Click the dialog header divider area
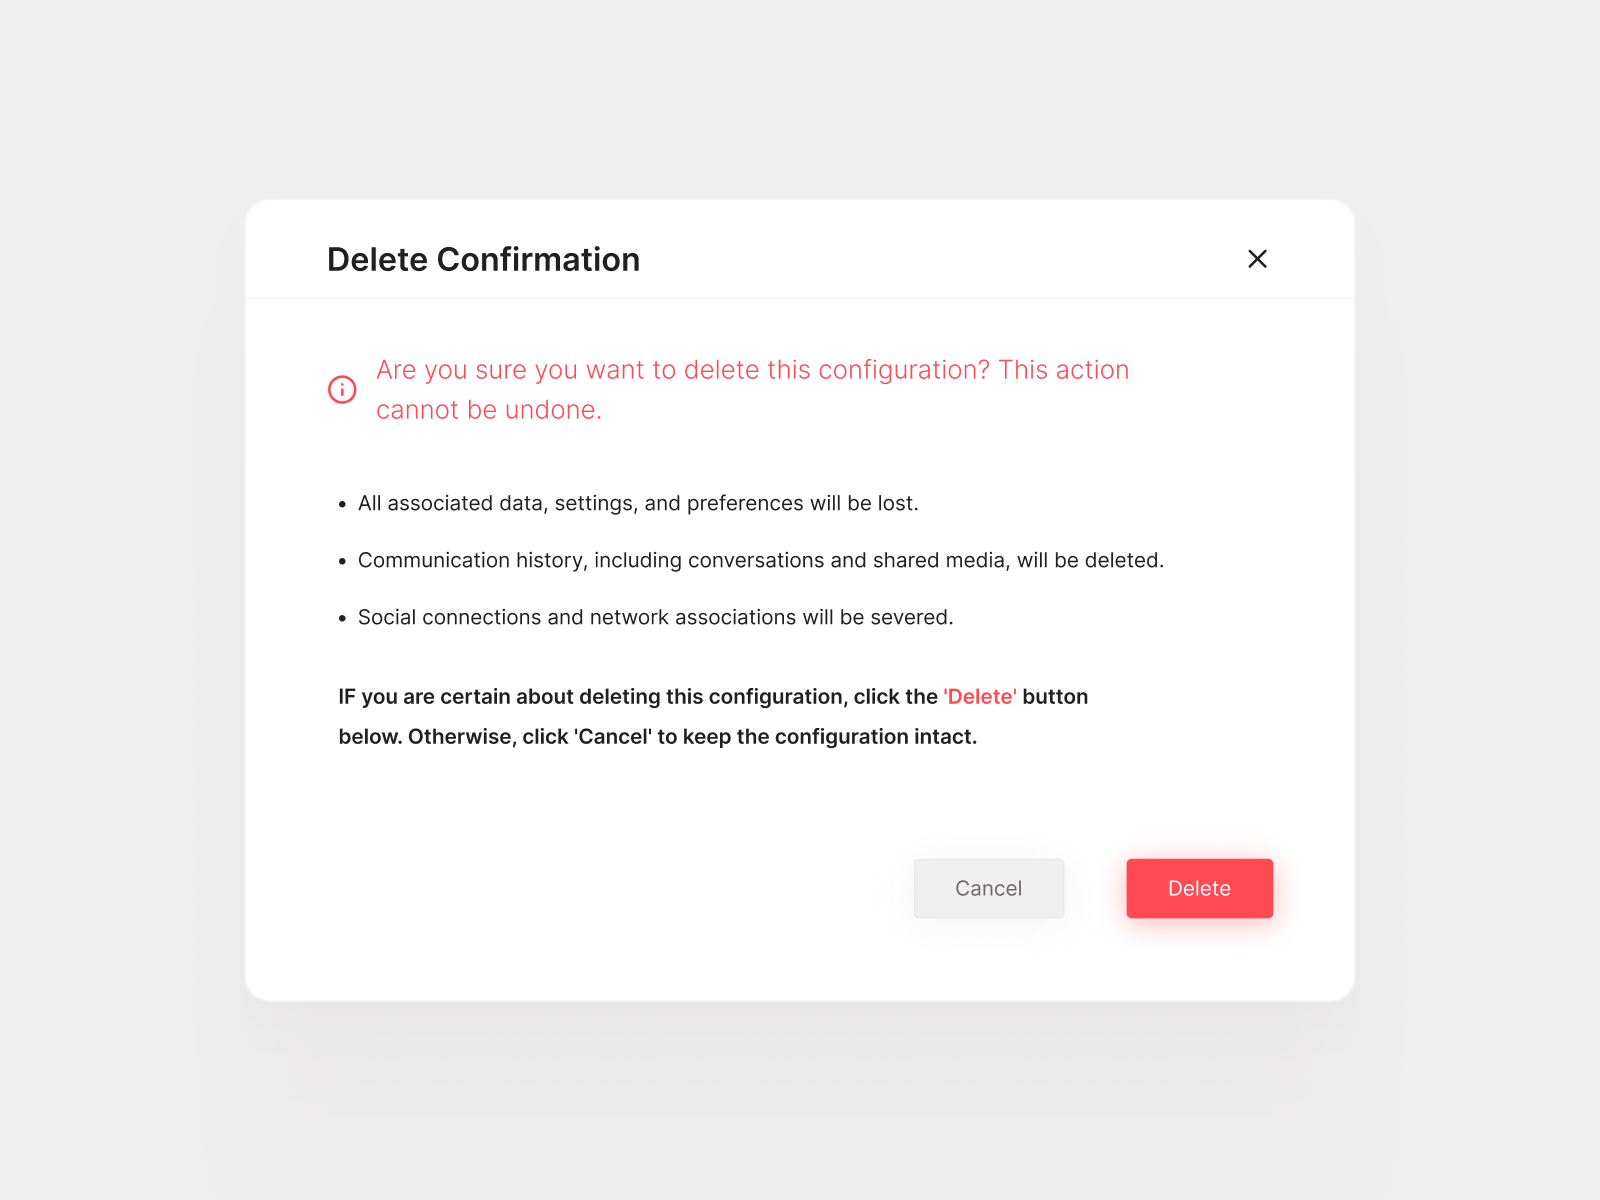This screenshot has height=1200, width=1600. click(800, 300)
